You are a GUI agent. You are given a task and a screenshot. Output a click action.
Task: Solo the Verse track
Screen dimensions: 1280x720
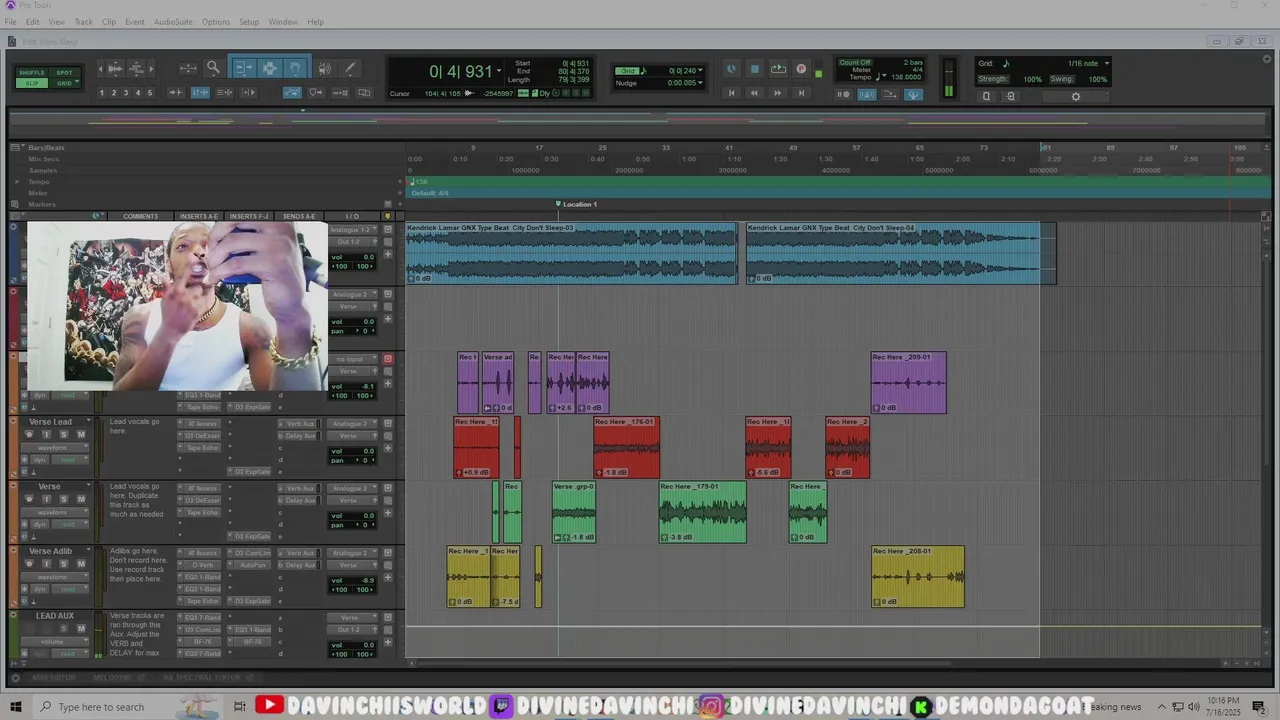(x=64, y=499)
